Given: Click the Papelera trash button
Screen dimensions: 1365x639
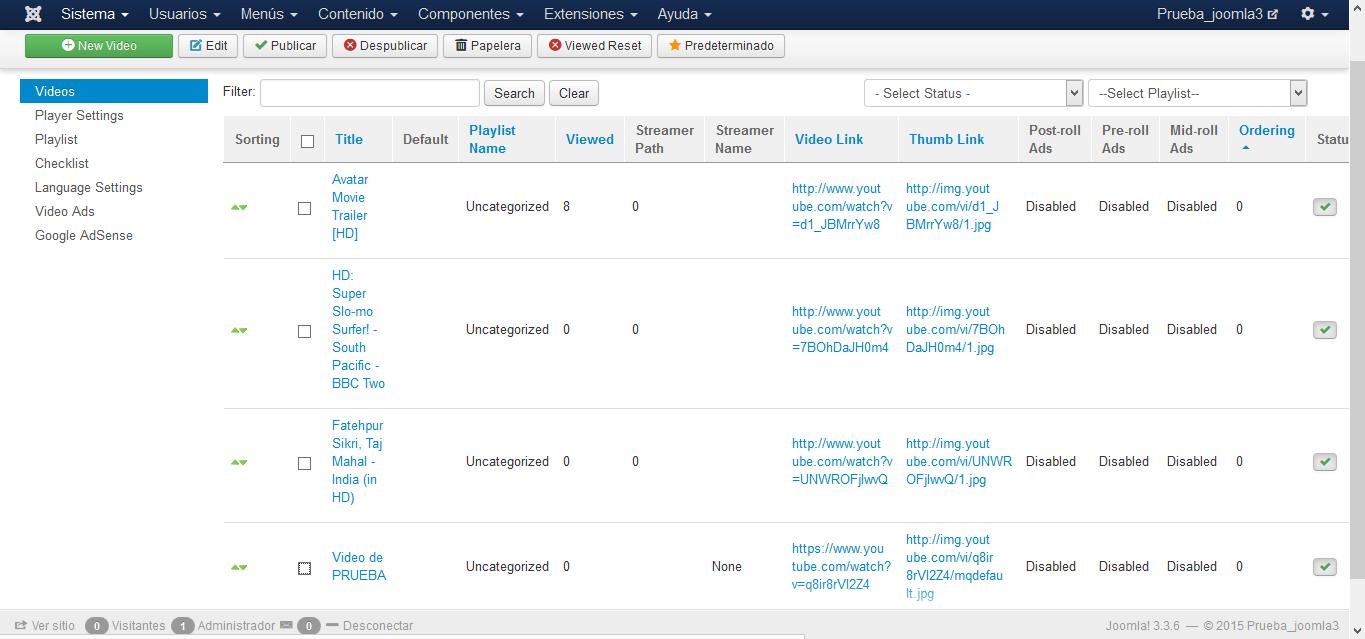Looking at the screenshot, I should click(488, 46).
